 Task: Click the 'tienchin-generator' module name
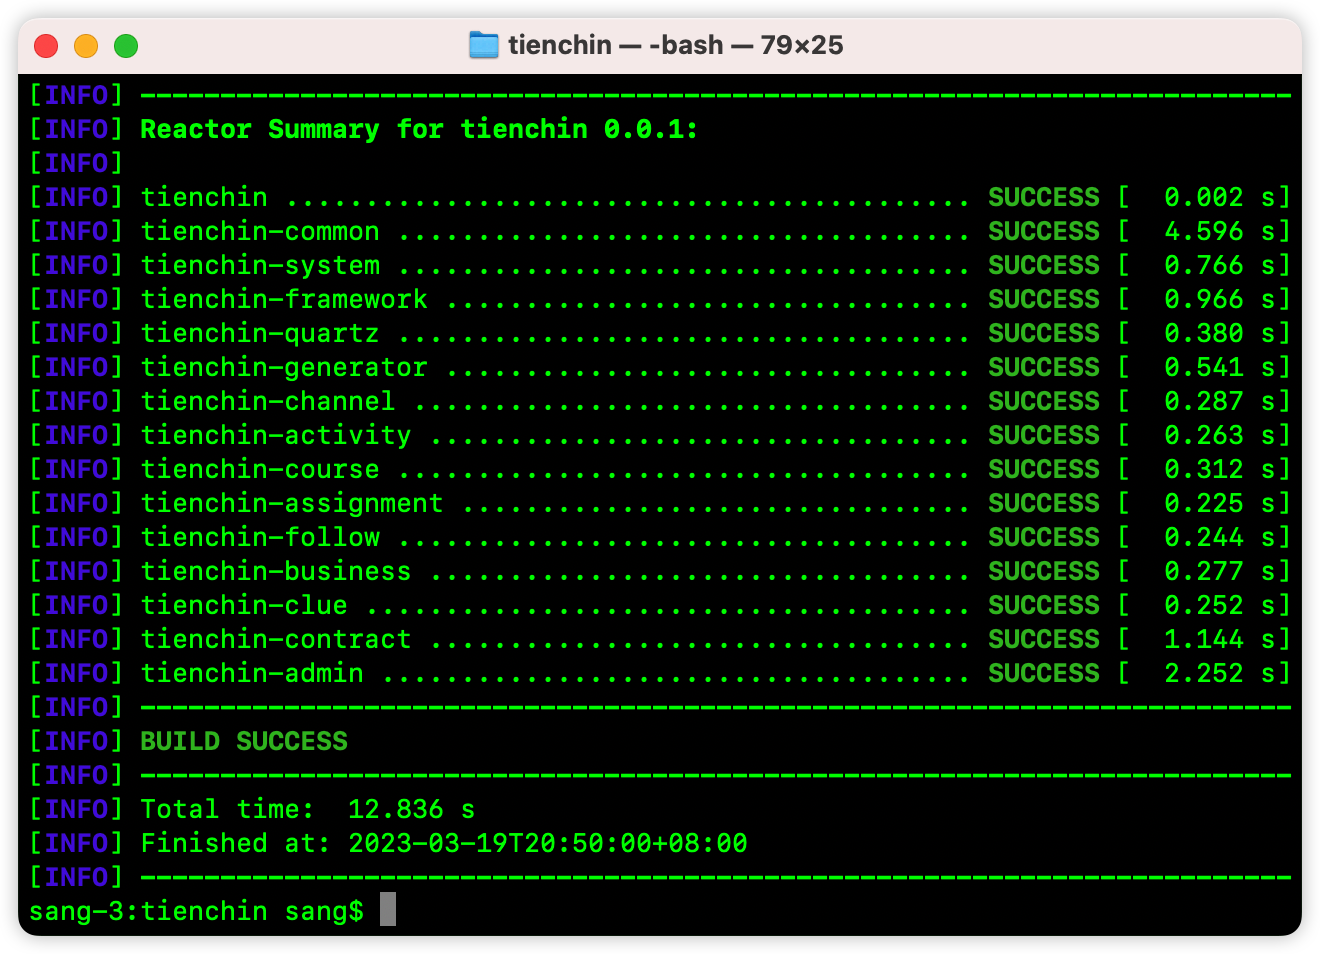[284, 367]
